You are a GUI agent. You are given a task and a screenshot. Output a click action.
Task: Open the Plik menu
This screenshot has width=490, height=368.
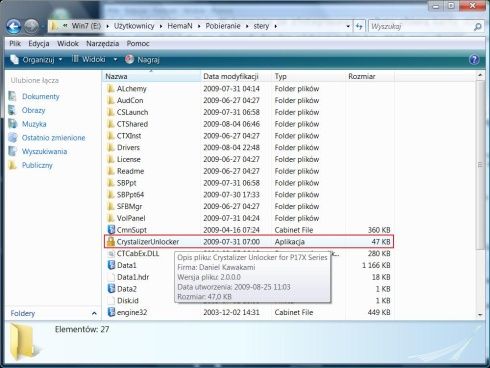[x=15, y=44]
